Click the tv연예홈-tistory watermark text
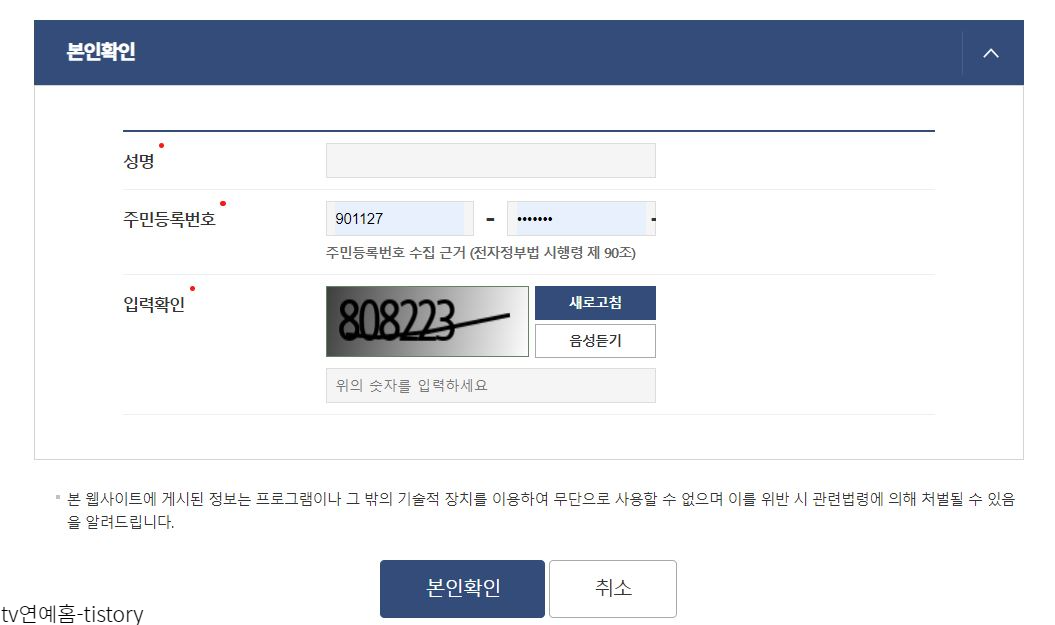This screenshot has height=625, width=1055. [72, 614]
